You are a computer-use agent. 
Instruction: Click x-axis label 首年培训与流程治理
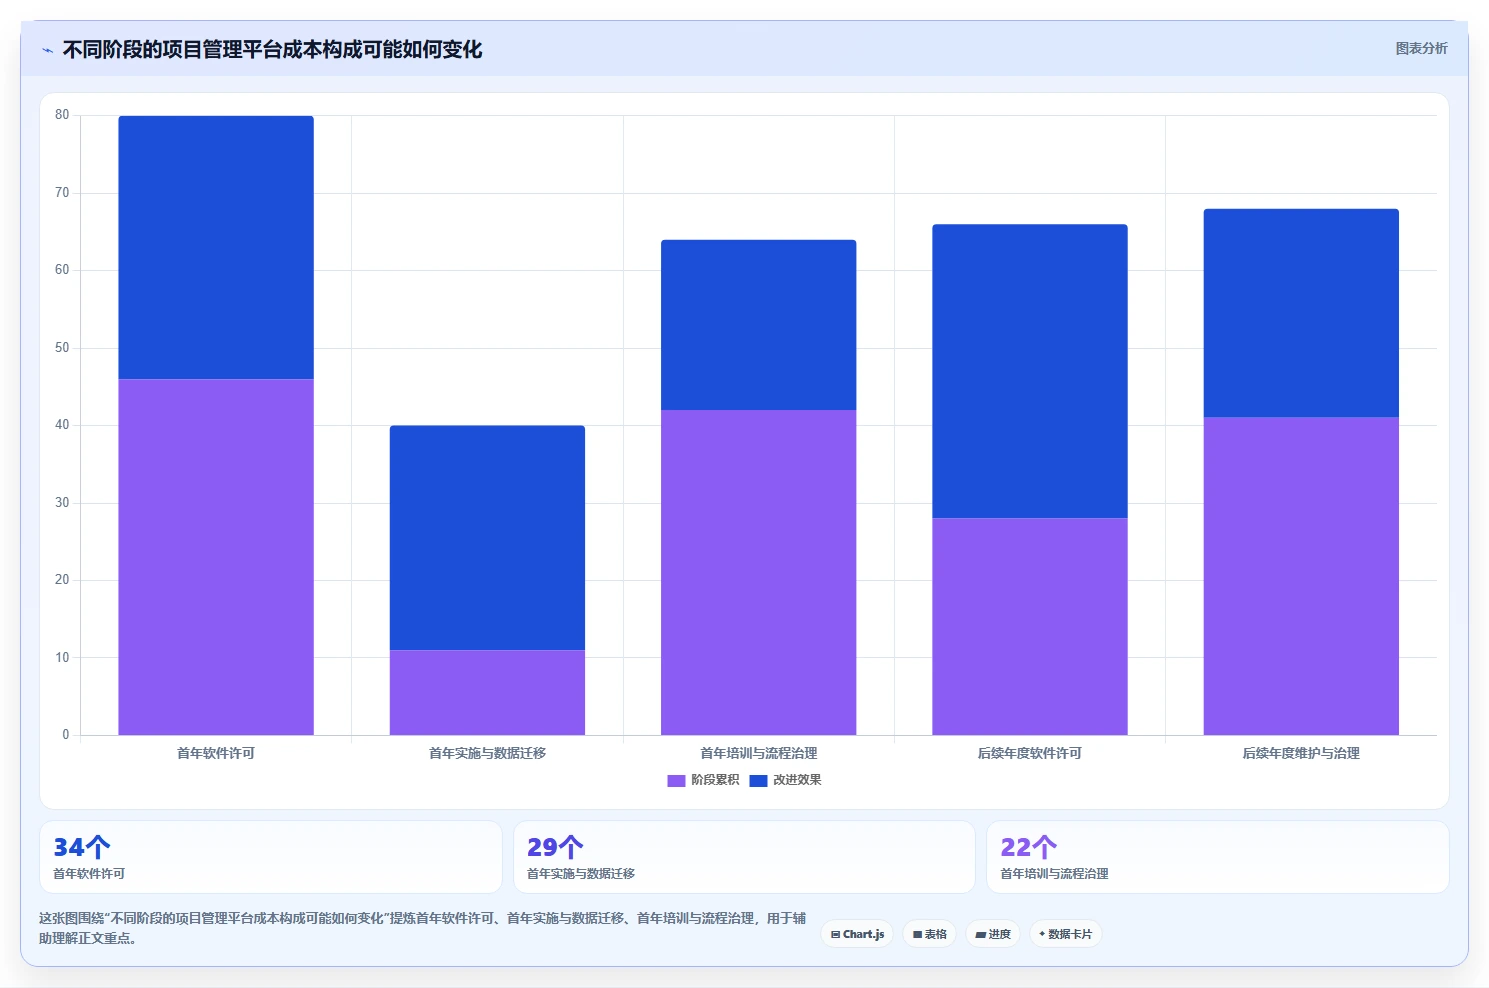pos(758,753)
